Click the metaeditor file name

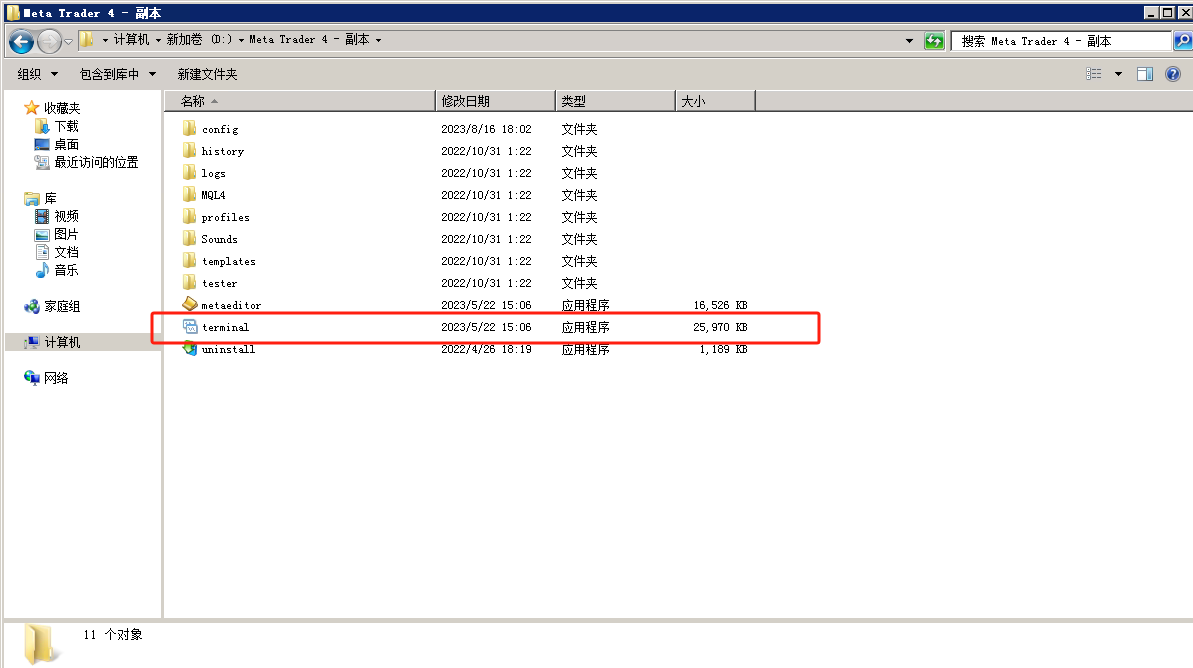tap(231, 305)
